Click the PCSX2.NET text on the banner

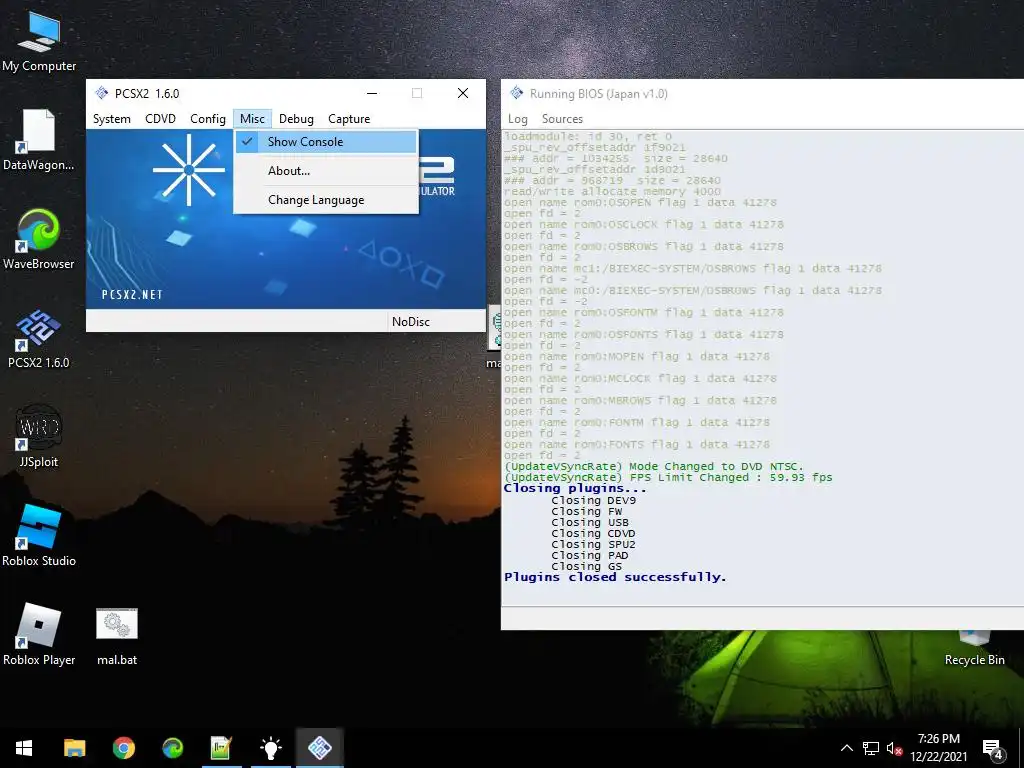click(132, 295)
